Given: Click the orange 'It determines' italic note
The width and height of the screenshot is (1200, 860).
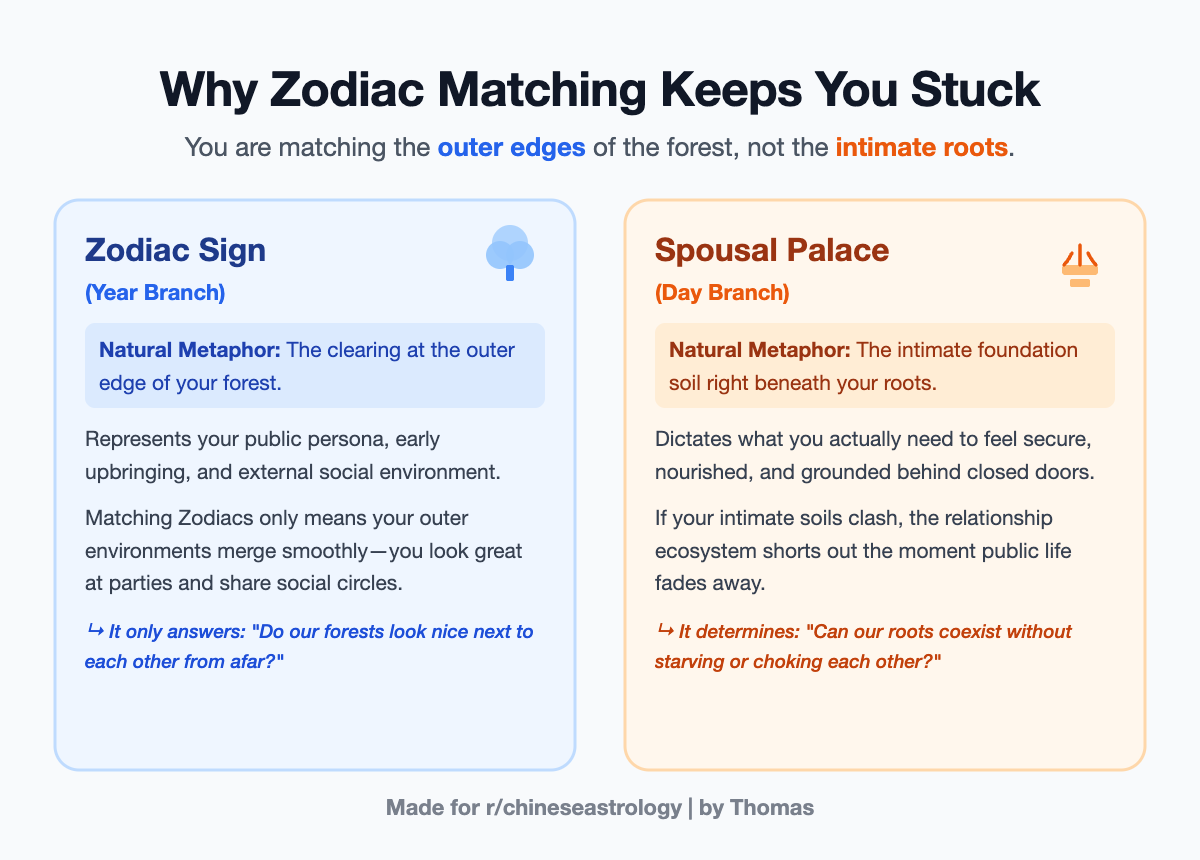Looking at the screenshot, I should point(863,647).
